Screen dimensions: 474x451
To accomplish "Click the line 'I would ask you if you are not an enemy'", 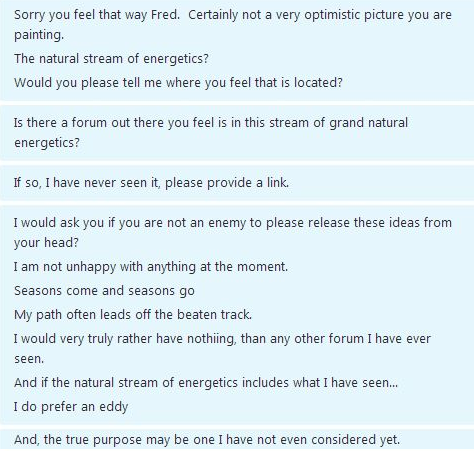I will (233, 223).
